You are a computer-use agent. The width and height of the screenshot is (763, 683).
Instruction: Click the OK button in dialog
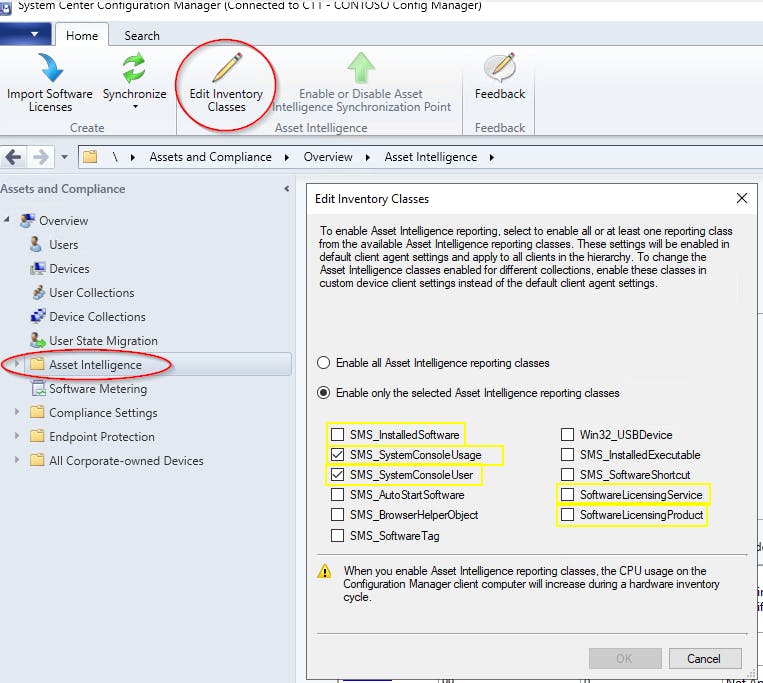[x=625, y=658]
